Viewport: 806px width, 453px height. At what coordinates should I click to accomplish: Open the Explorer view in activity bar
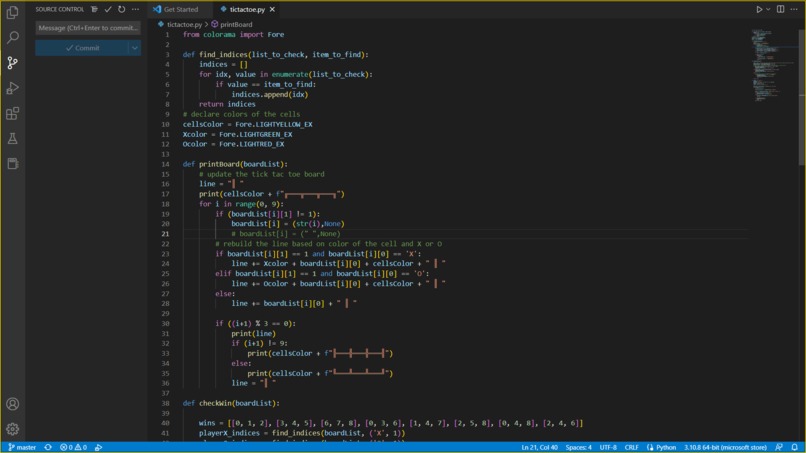pos(12,12)
